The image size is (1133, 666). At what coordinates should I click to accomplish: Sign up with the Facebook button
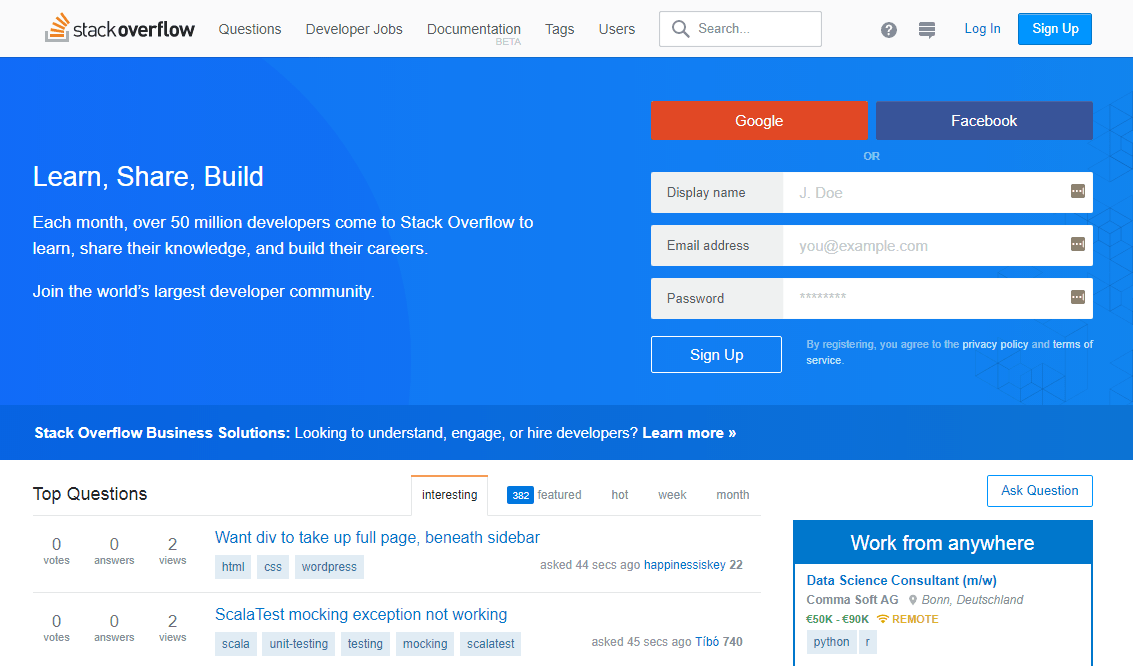click(984, 121)
